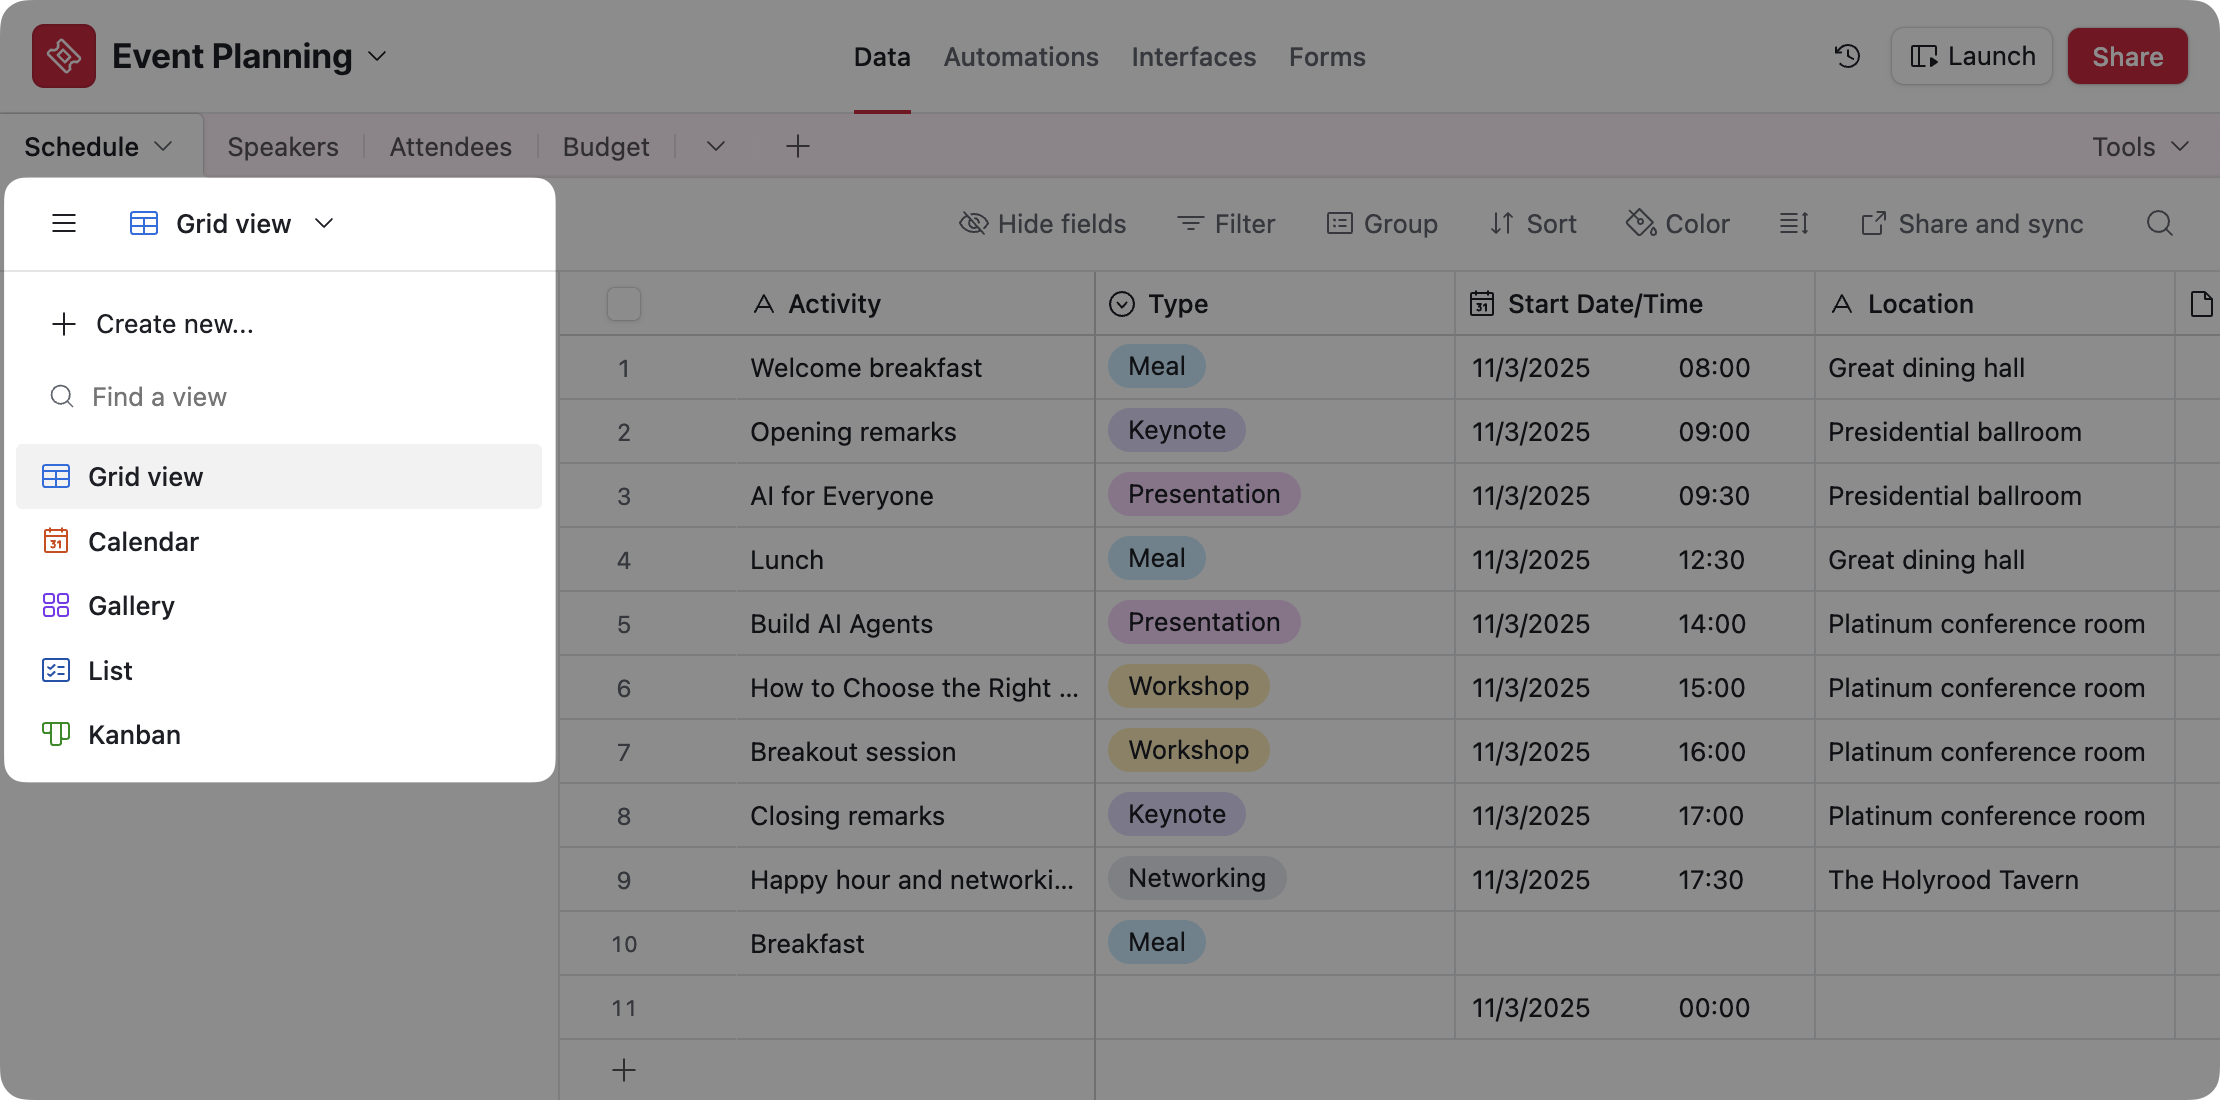
Task: Open the Color records paint icon
Action: [x=1641, y=223]
